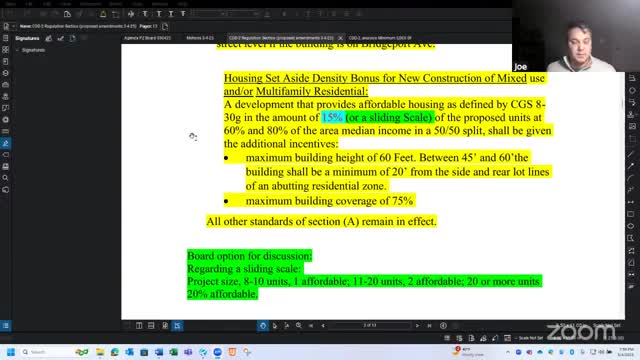
Task: Open the Thumbnails grid panel in left sidebar
Action: [6, 49]
